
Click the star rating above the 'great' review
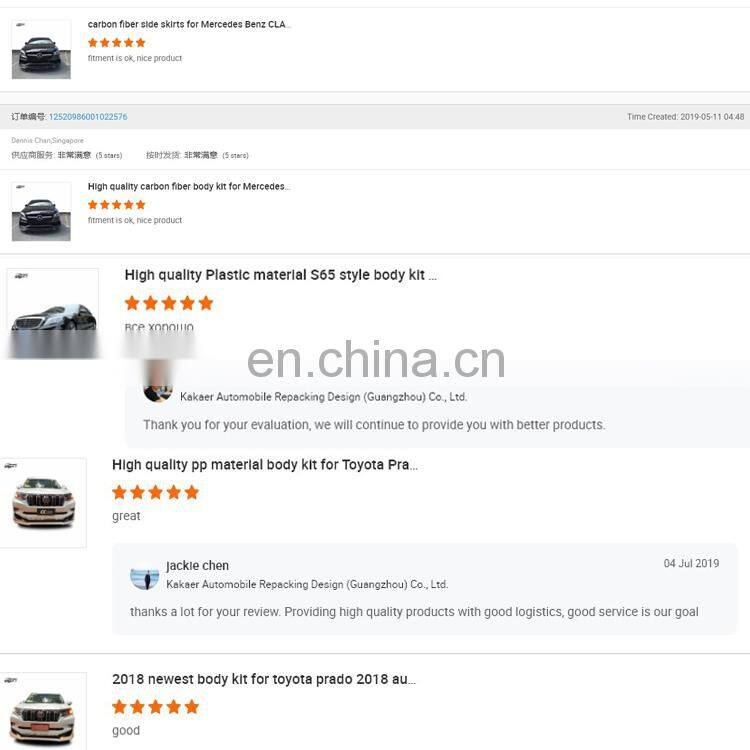tap(155, 492)
